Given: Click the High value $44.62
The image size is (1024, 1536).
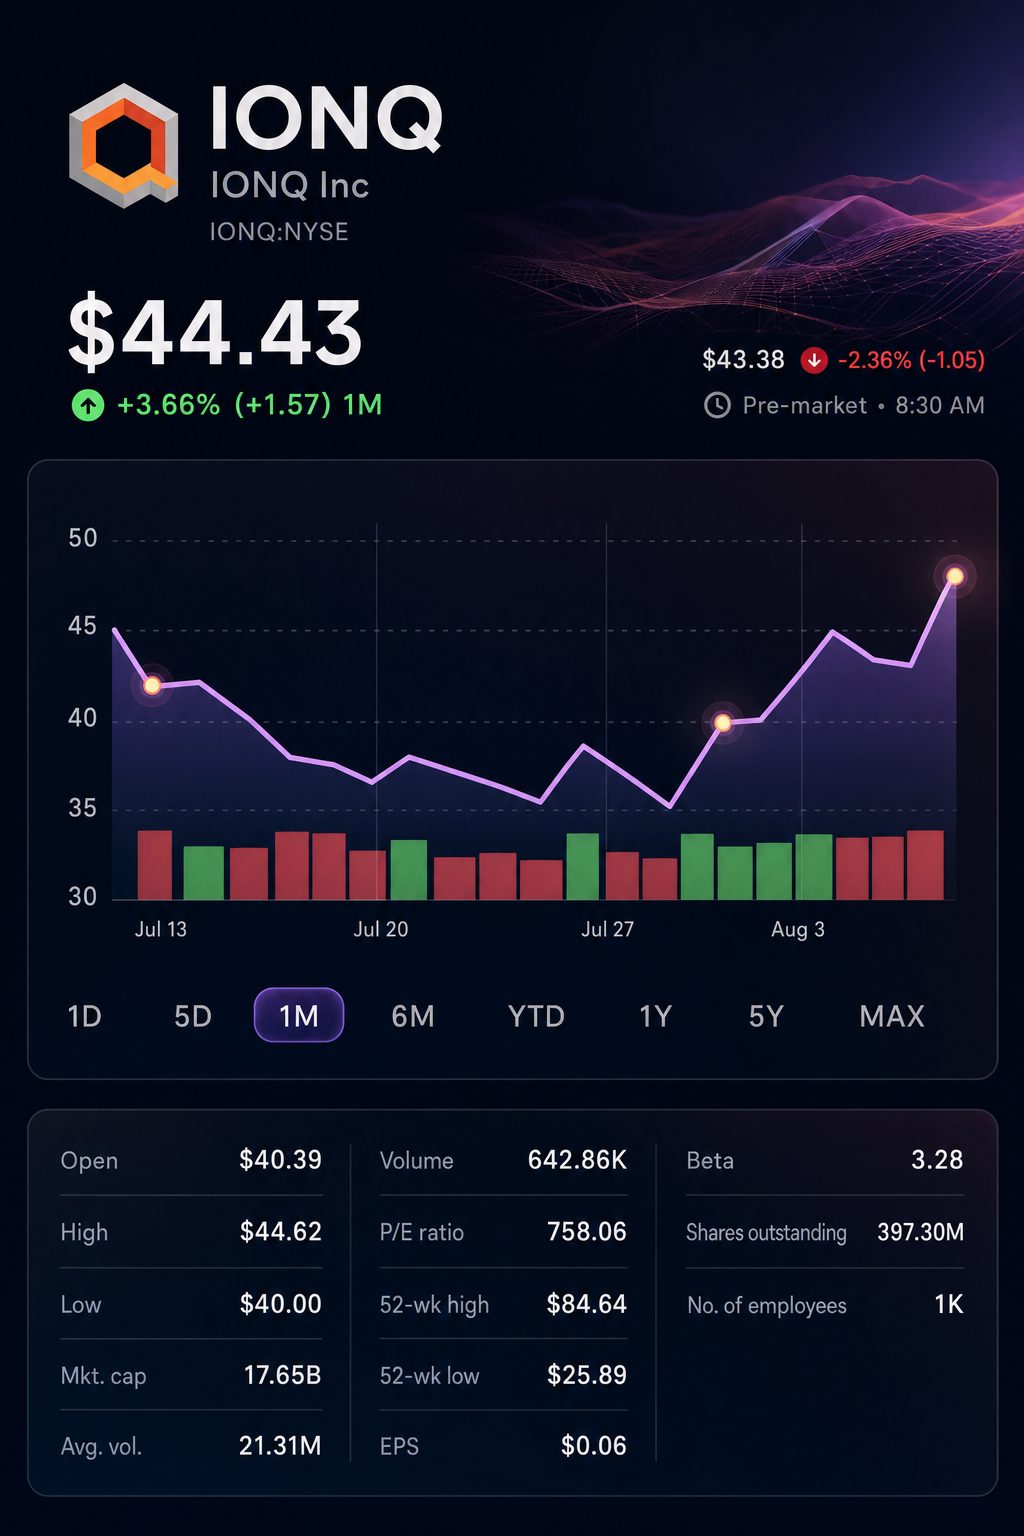Looking at the screenshot, I should (280, 1231).
